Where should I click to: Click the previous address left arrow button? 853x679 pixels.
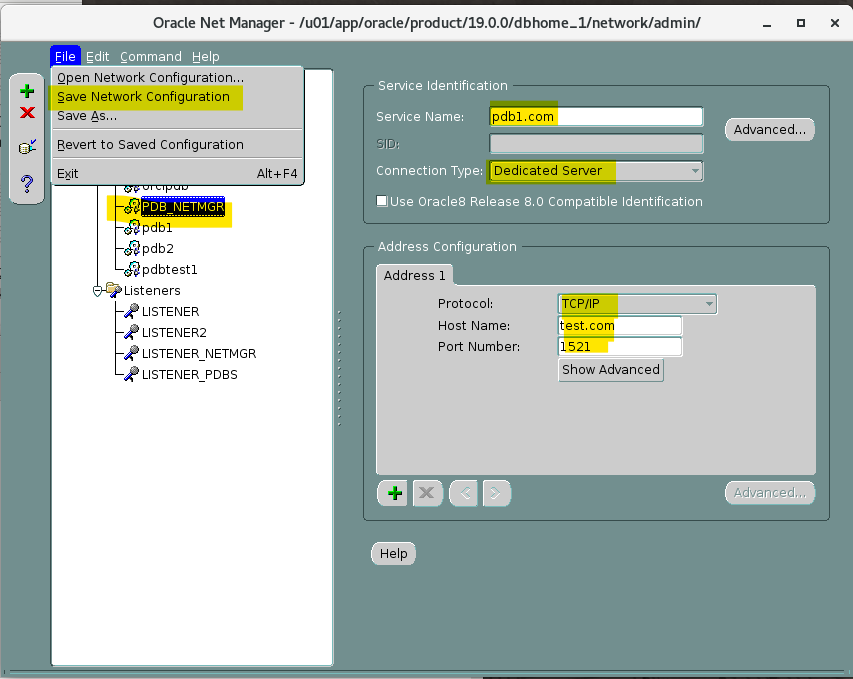click(x=464, y=493)
